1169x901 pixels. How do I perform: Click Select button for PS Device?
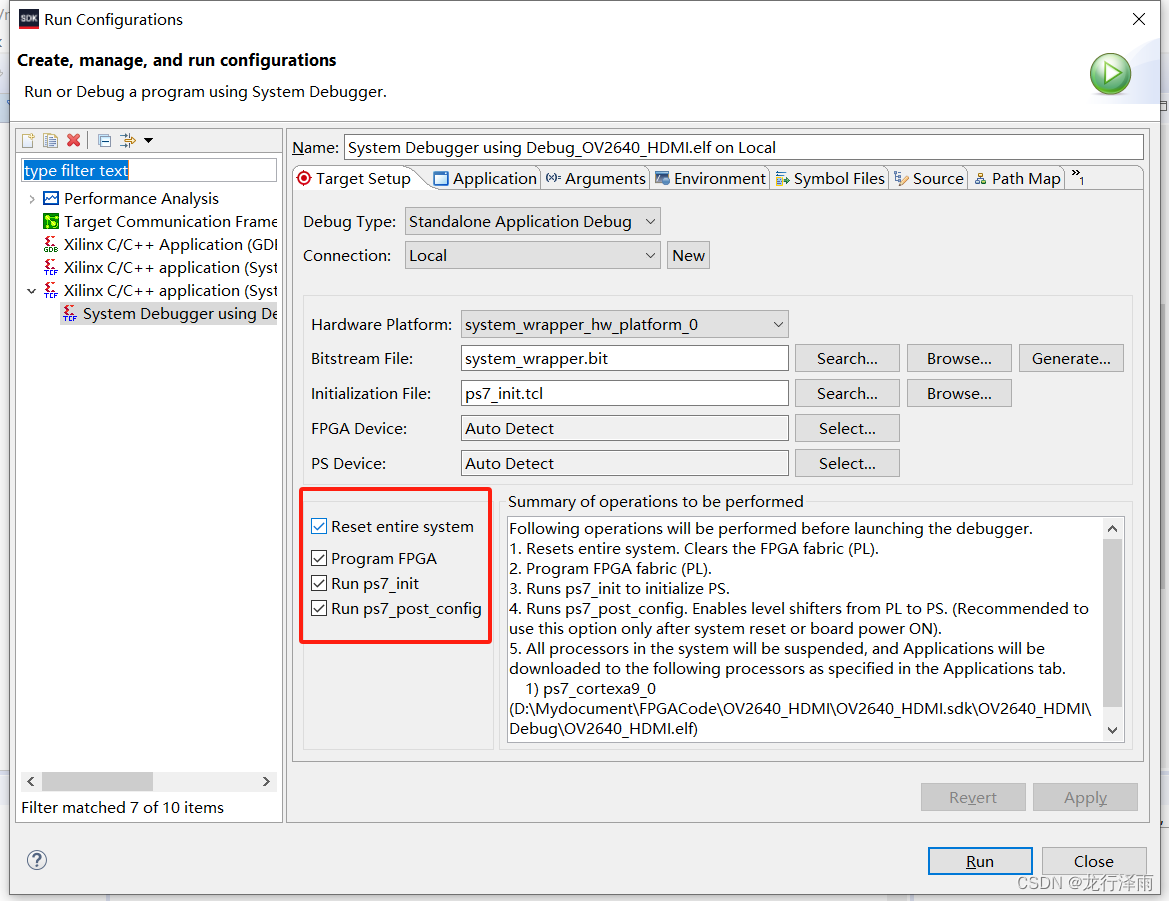tap(847, 464)
